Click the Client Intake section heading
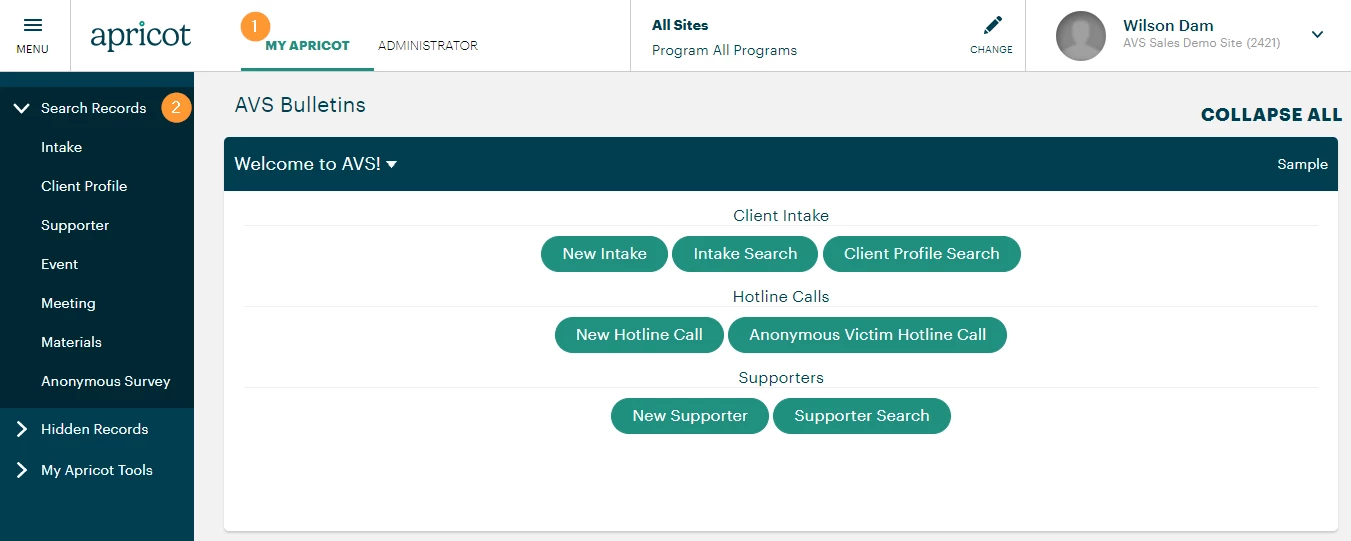The width and height of the screenshot is (1351, 541). pos(781,215)
